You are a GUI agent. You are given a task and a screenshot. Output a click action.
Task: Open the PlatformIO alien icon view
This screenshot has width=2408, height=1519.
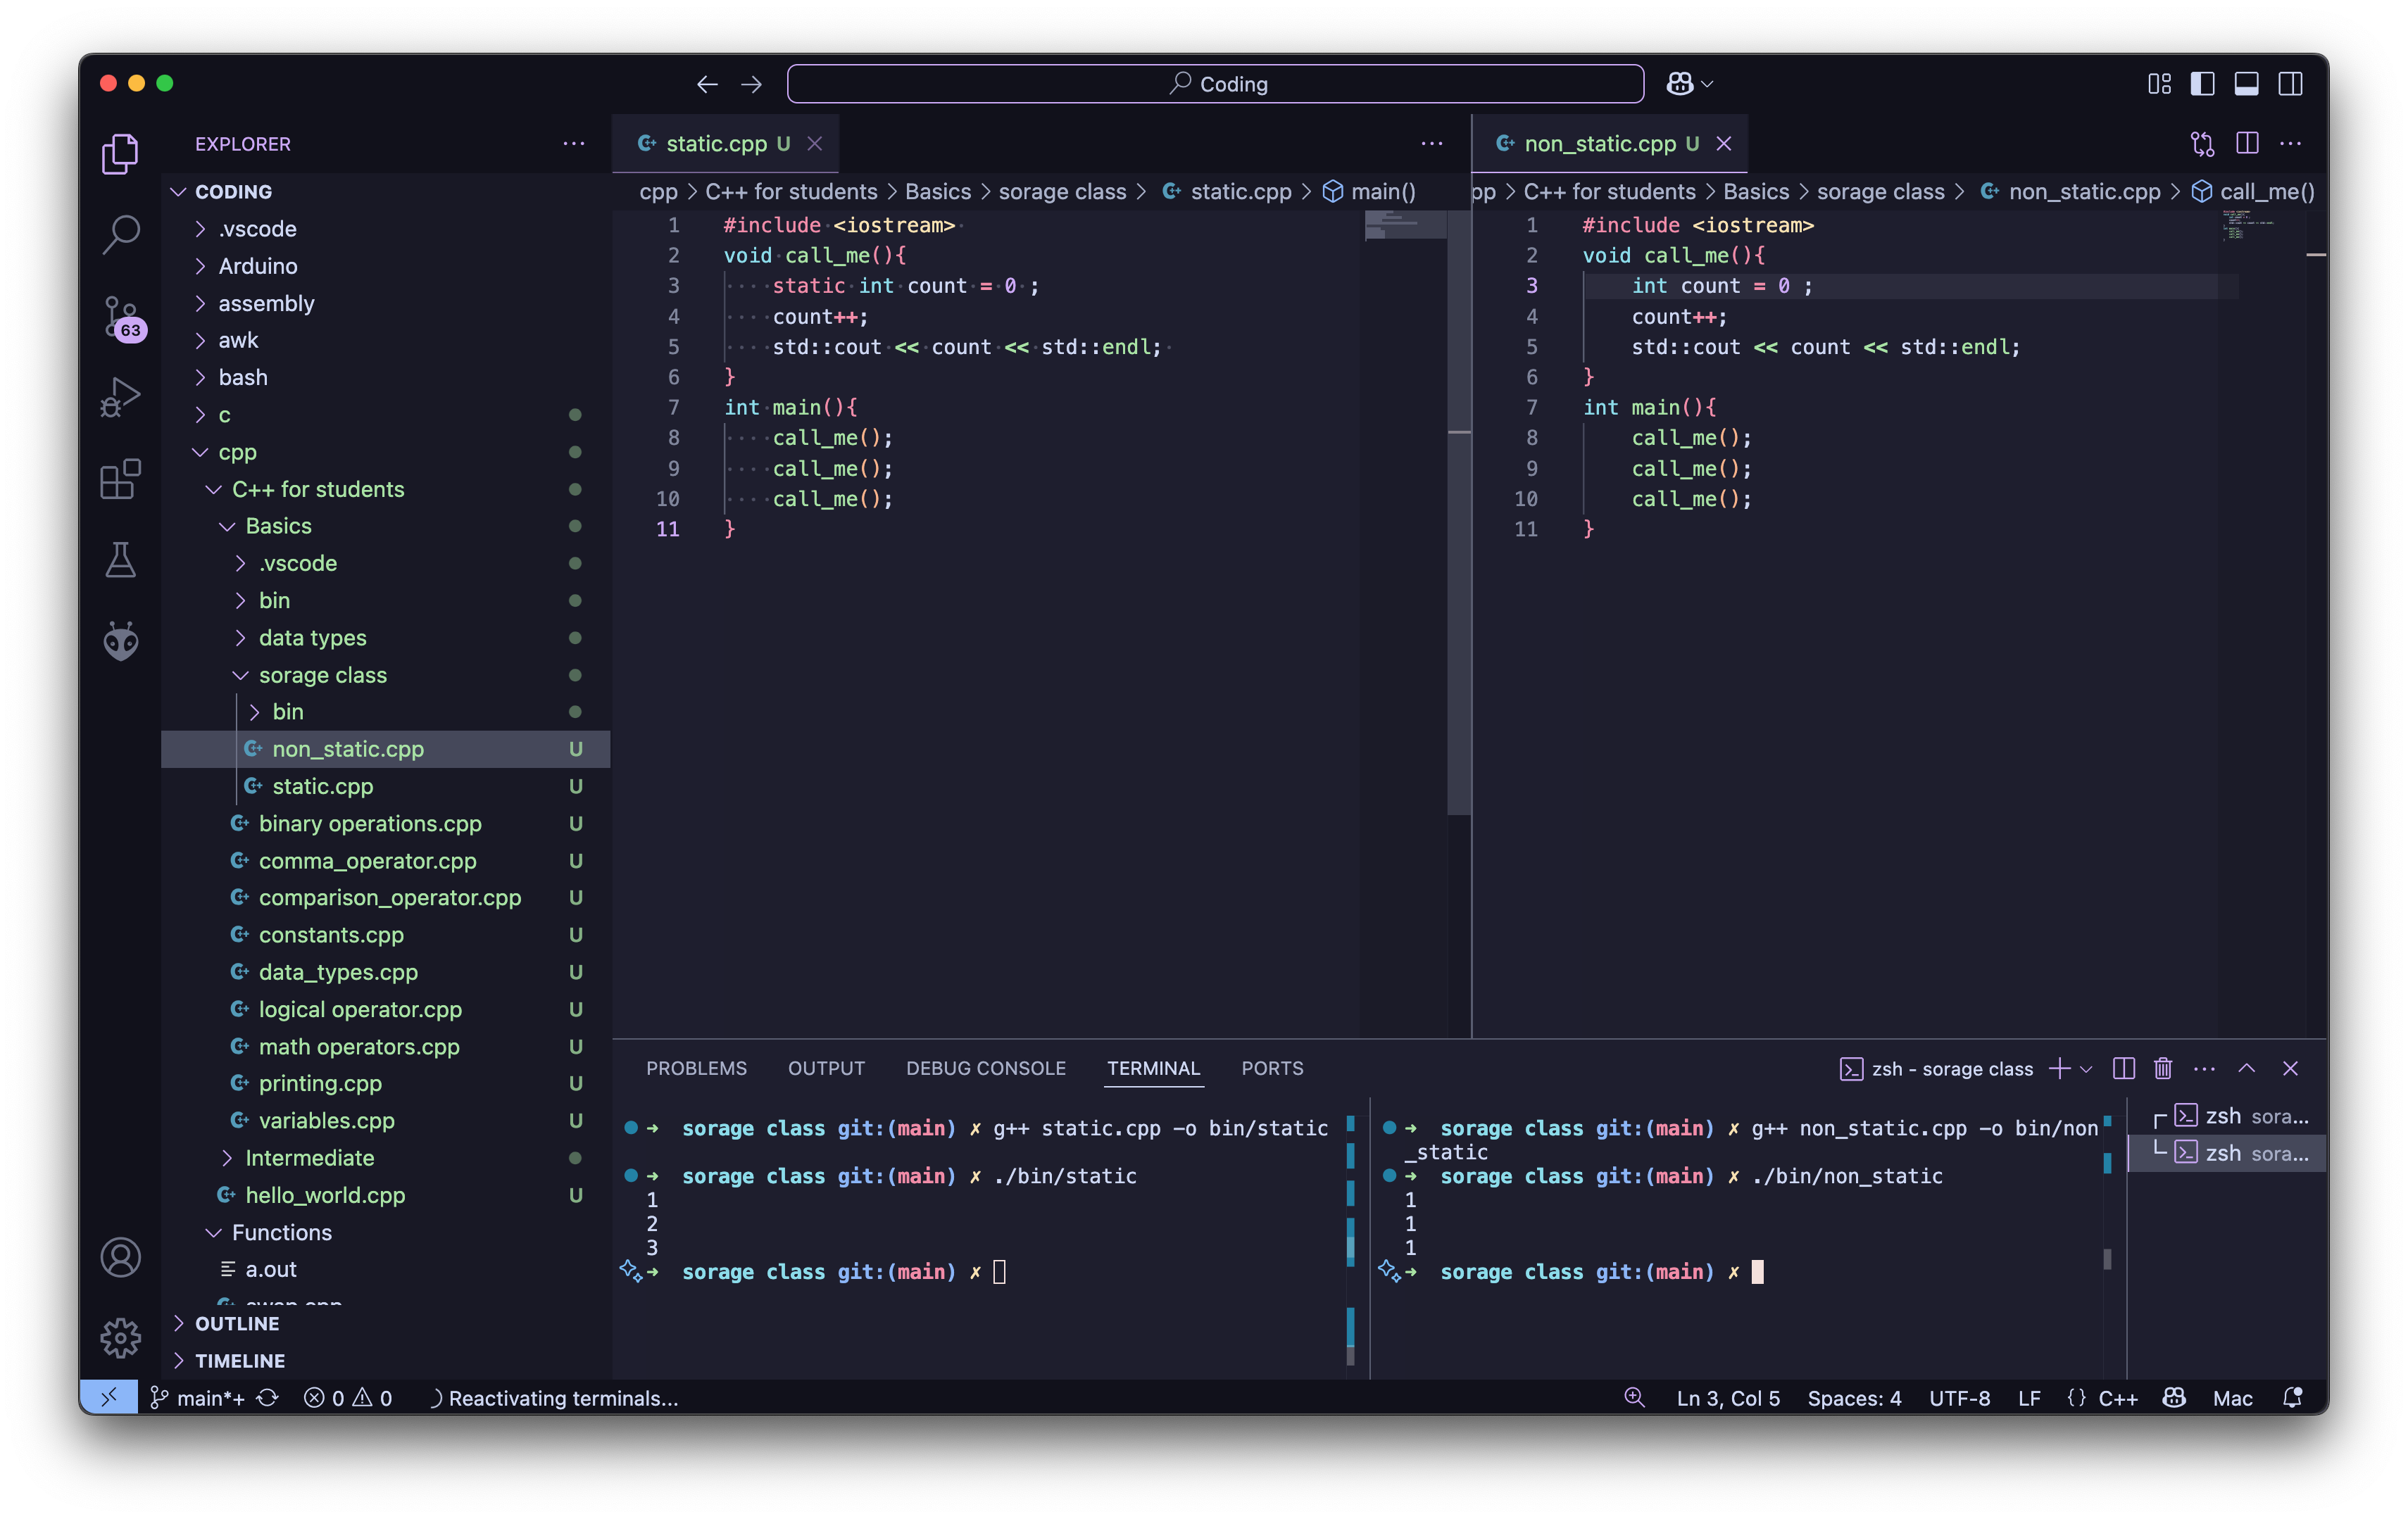pos(121,641)
